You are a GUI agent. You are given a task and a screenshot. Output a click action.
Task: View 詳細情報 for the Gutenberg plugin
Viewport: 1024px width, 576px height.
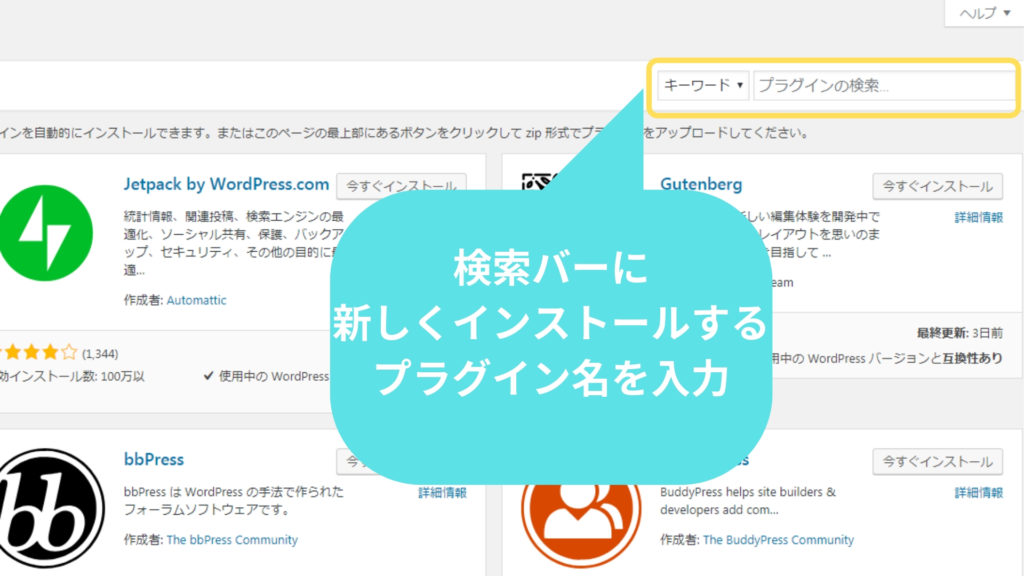(x=978, y=217)
